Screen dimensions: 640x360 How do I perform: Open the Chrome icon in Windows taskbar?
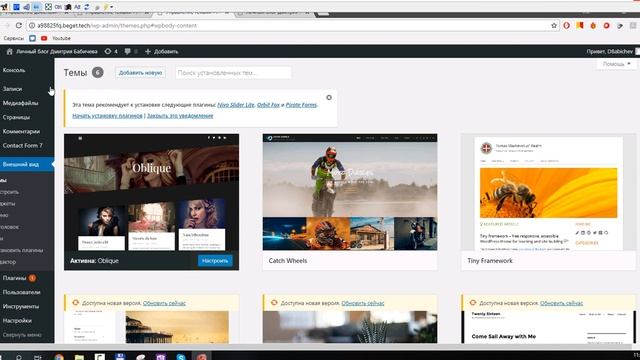coord(59,357)
